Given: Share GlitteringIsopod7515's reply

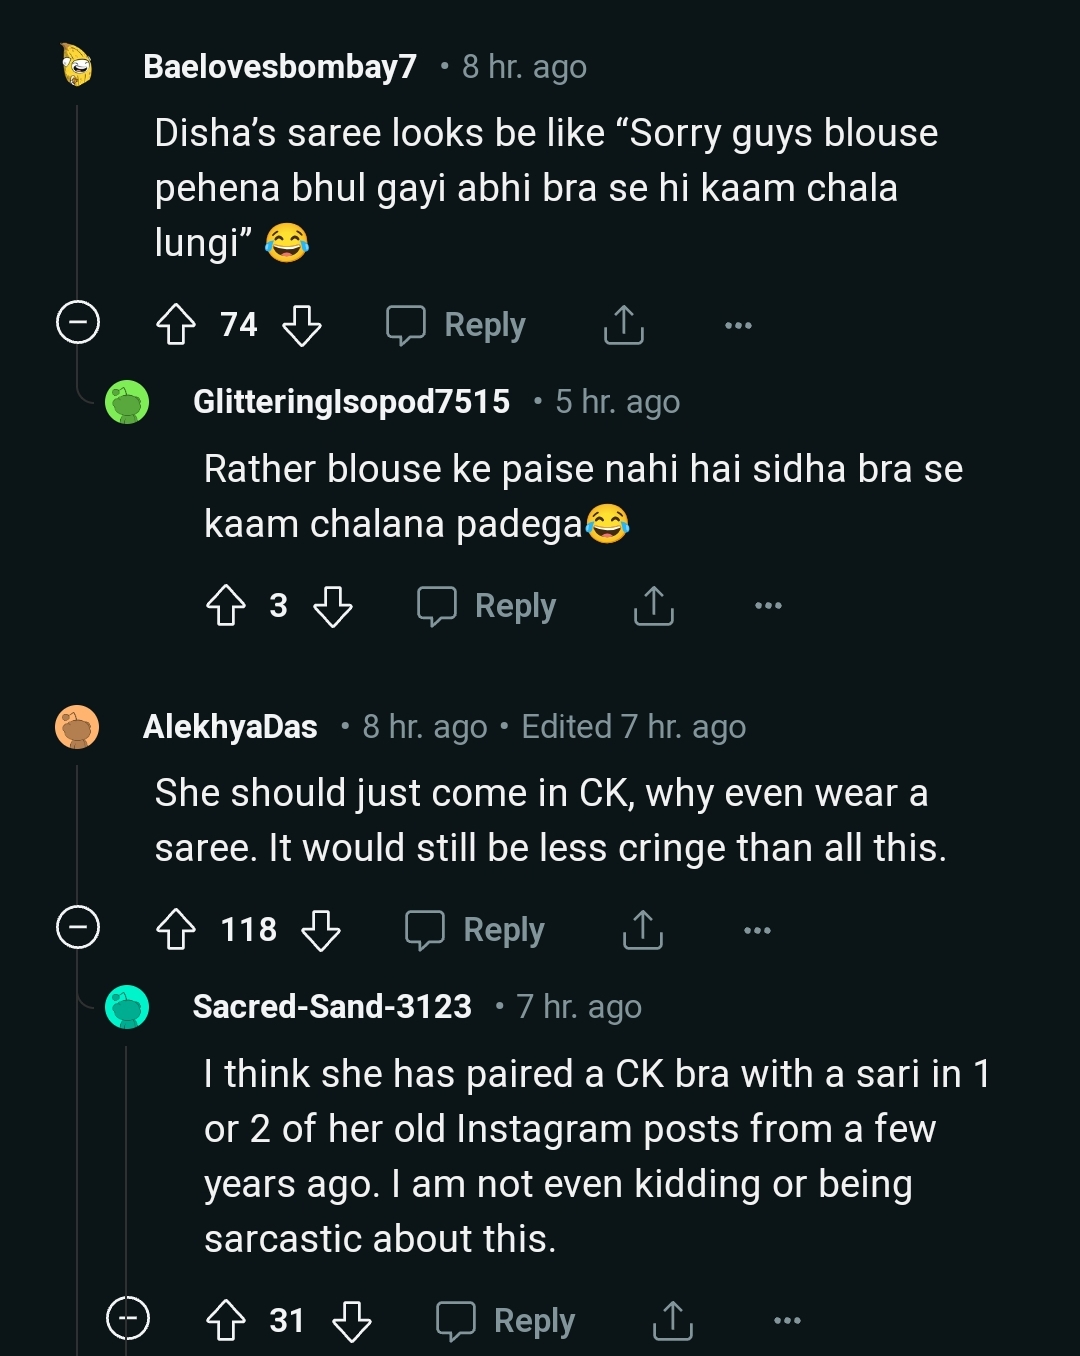Looking at the screenshot, I should pos(653,606).
